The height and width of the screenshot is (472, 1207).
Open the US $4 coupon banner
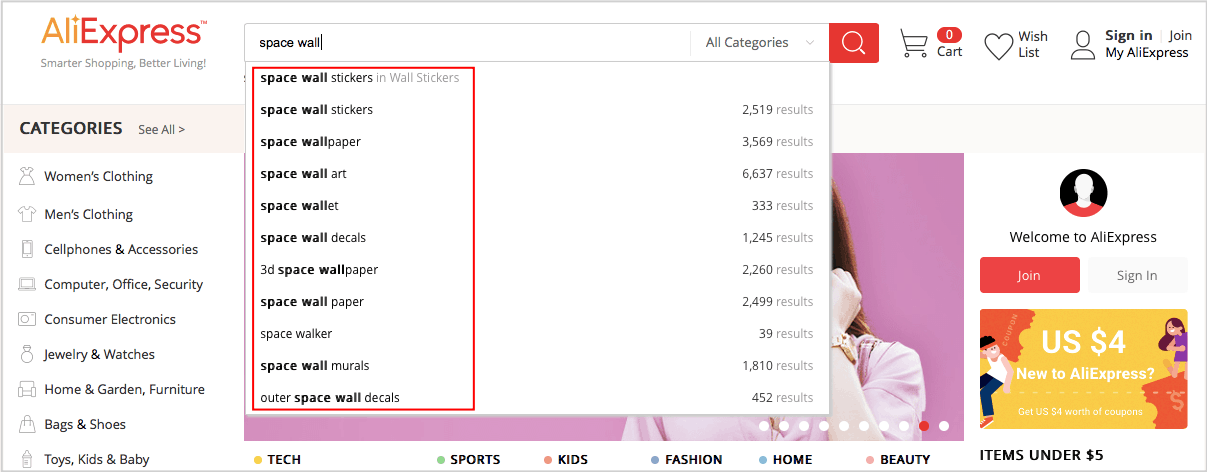(1083, 369)
